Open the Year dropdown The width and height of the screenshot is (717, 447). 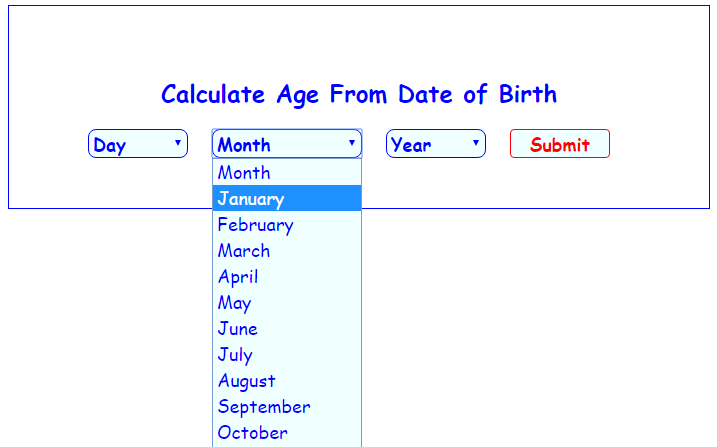pos(436,144)
